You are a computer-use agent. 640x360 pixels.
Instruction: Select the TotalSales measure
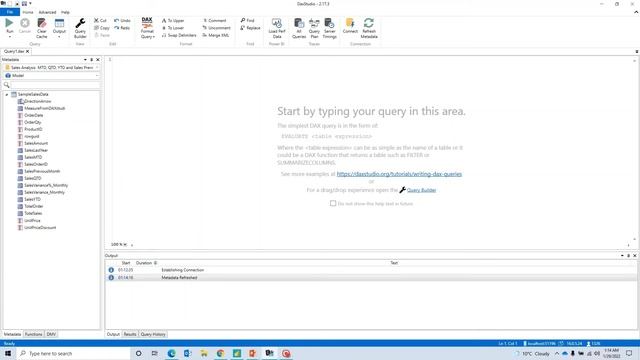(33, 213)
